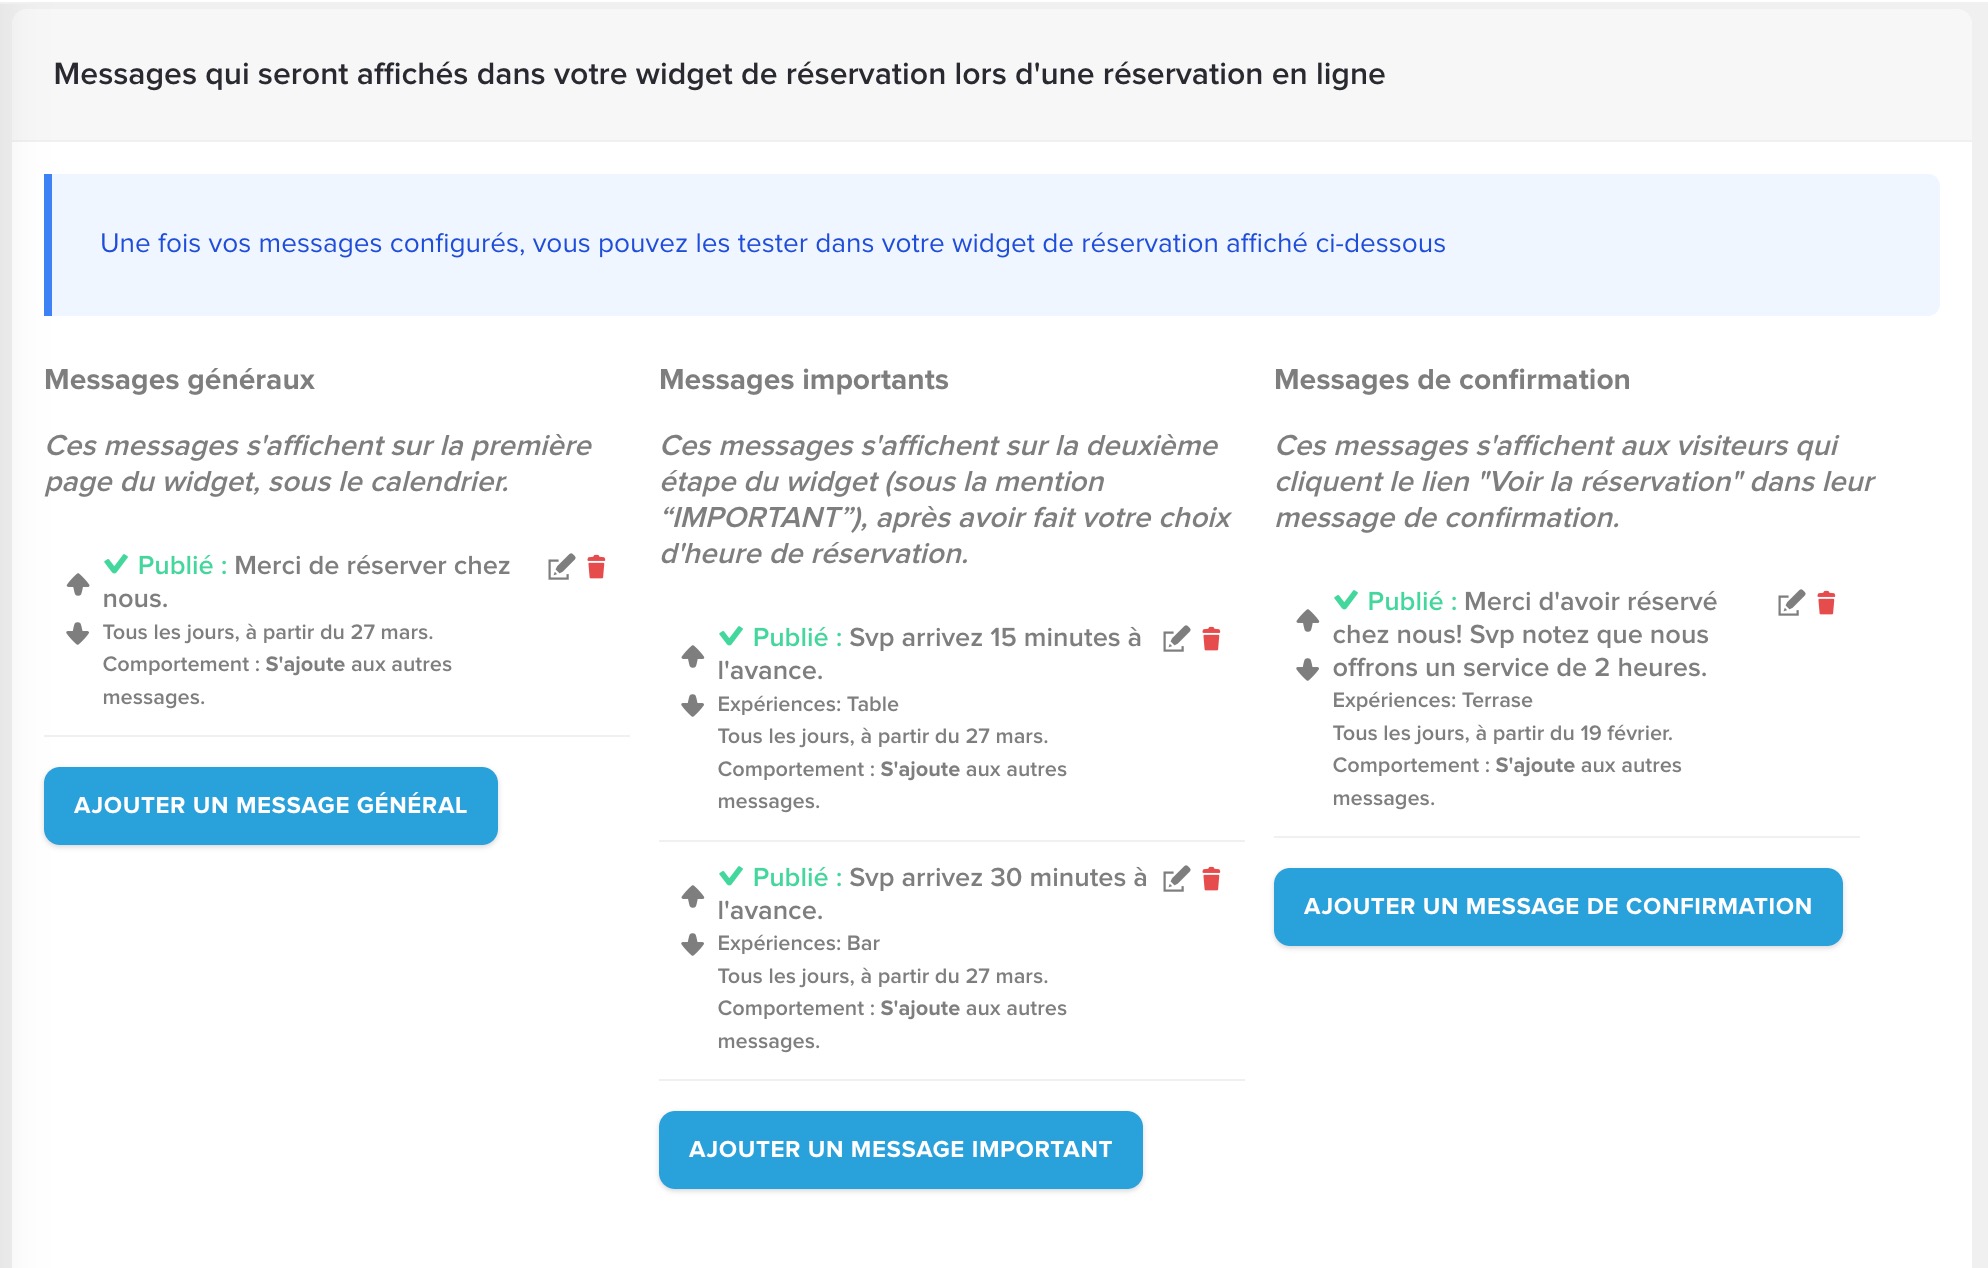This screenshot has height=1268, width=1988.
Task: Click the blue info banner text
Action: coord(772,243)
